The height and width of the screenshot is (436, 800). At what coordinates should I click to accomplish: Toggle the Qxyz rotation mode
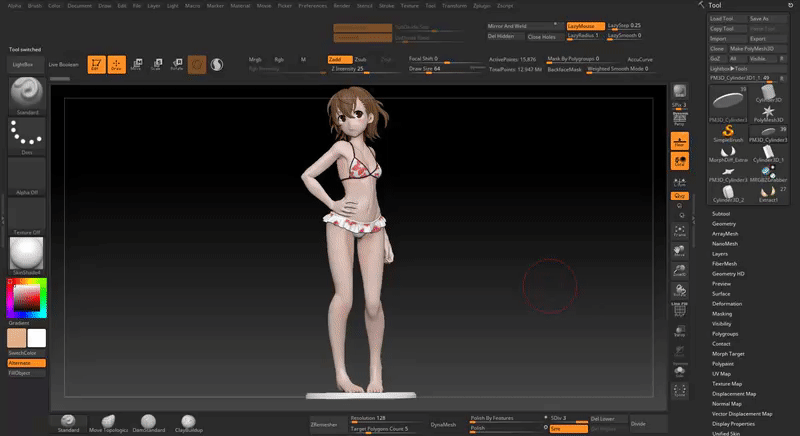coord(679,196)
